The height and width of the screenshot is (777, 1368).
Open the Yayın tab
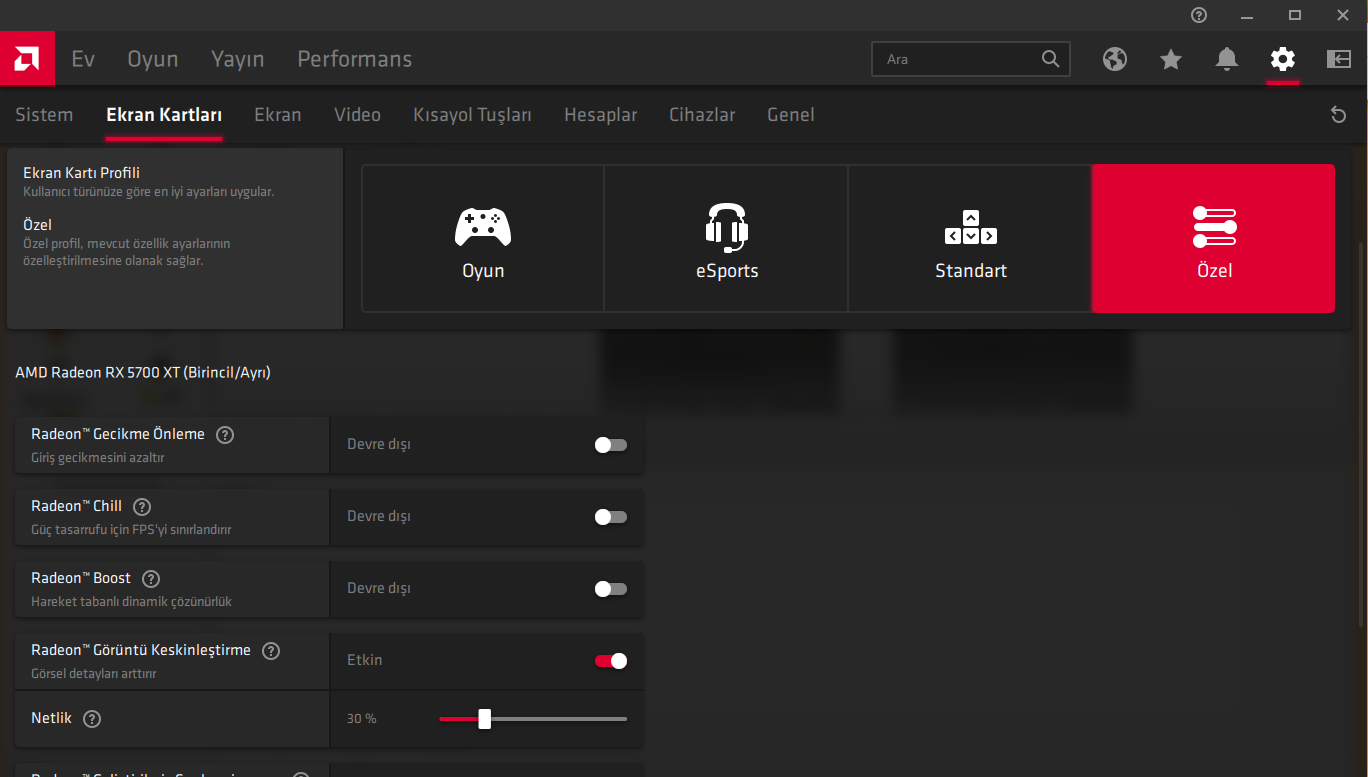238,59
